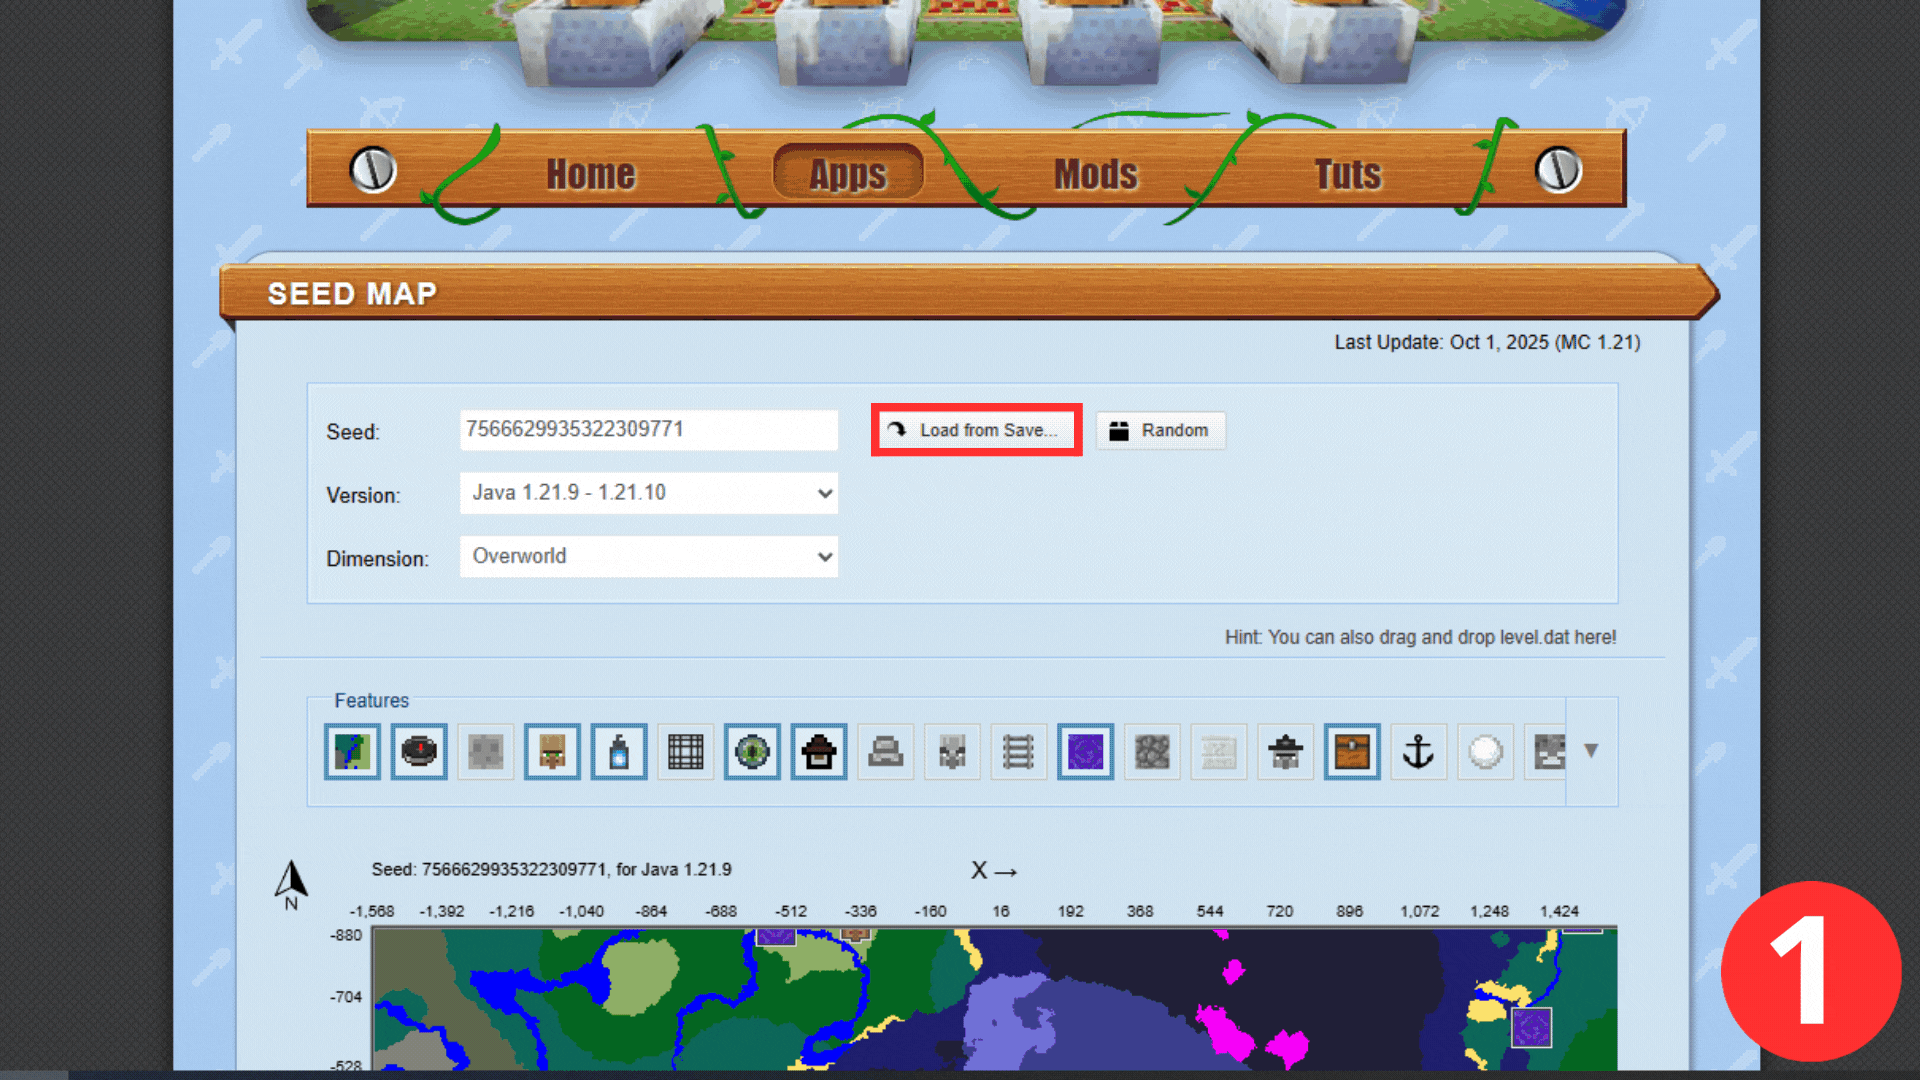Screen dimensions: 1920x1080
Task: Open the Home navigation tab
Action: [x=590, y=174]
